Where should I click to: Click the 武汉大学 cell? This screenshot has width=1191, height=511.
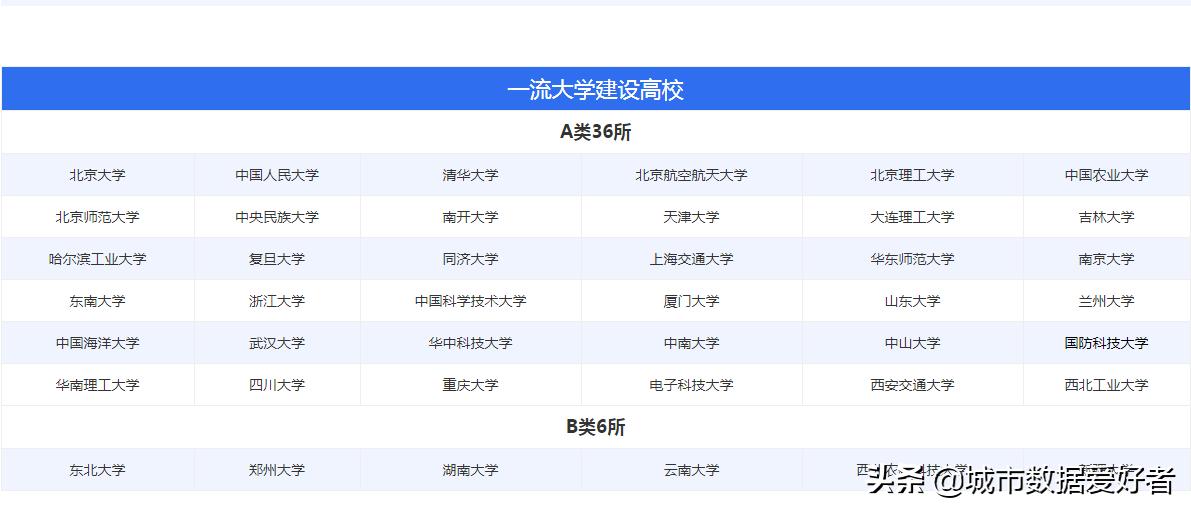click(x=277, y=343)
